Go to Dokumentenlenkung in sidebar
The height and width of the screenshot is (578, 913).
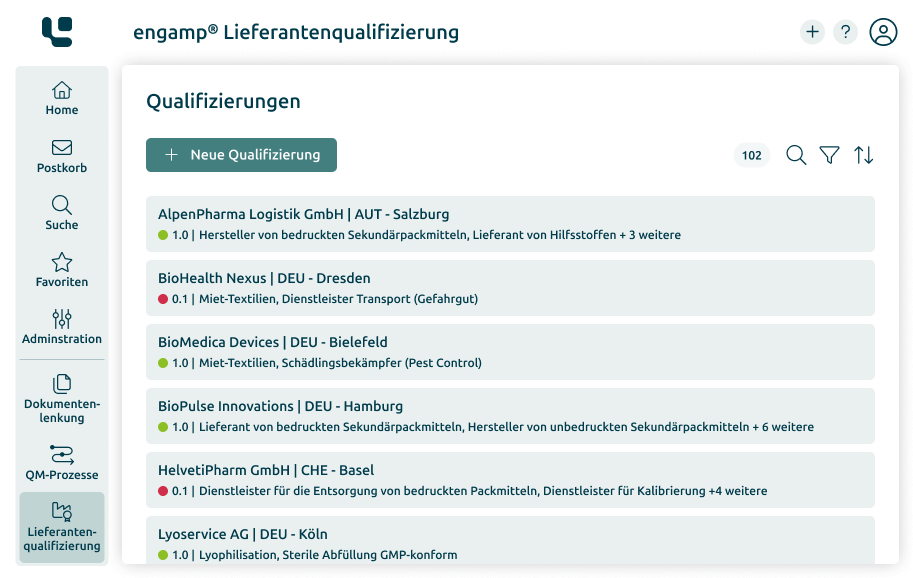[62, 399]
